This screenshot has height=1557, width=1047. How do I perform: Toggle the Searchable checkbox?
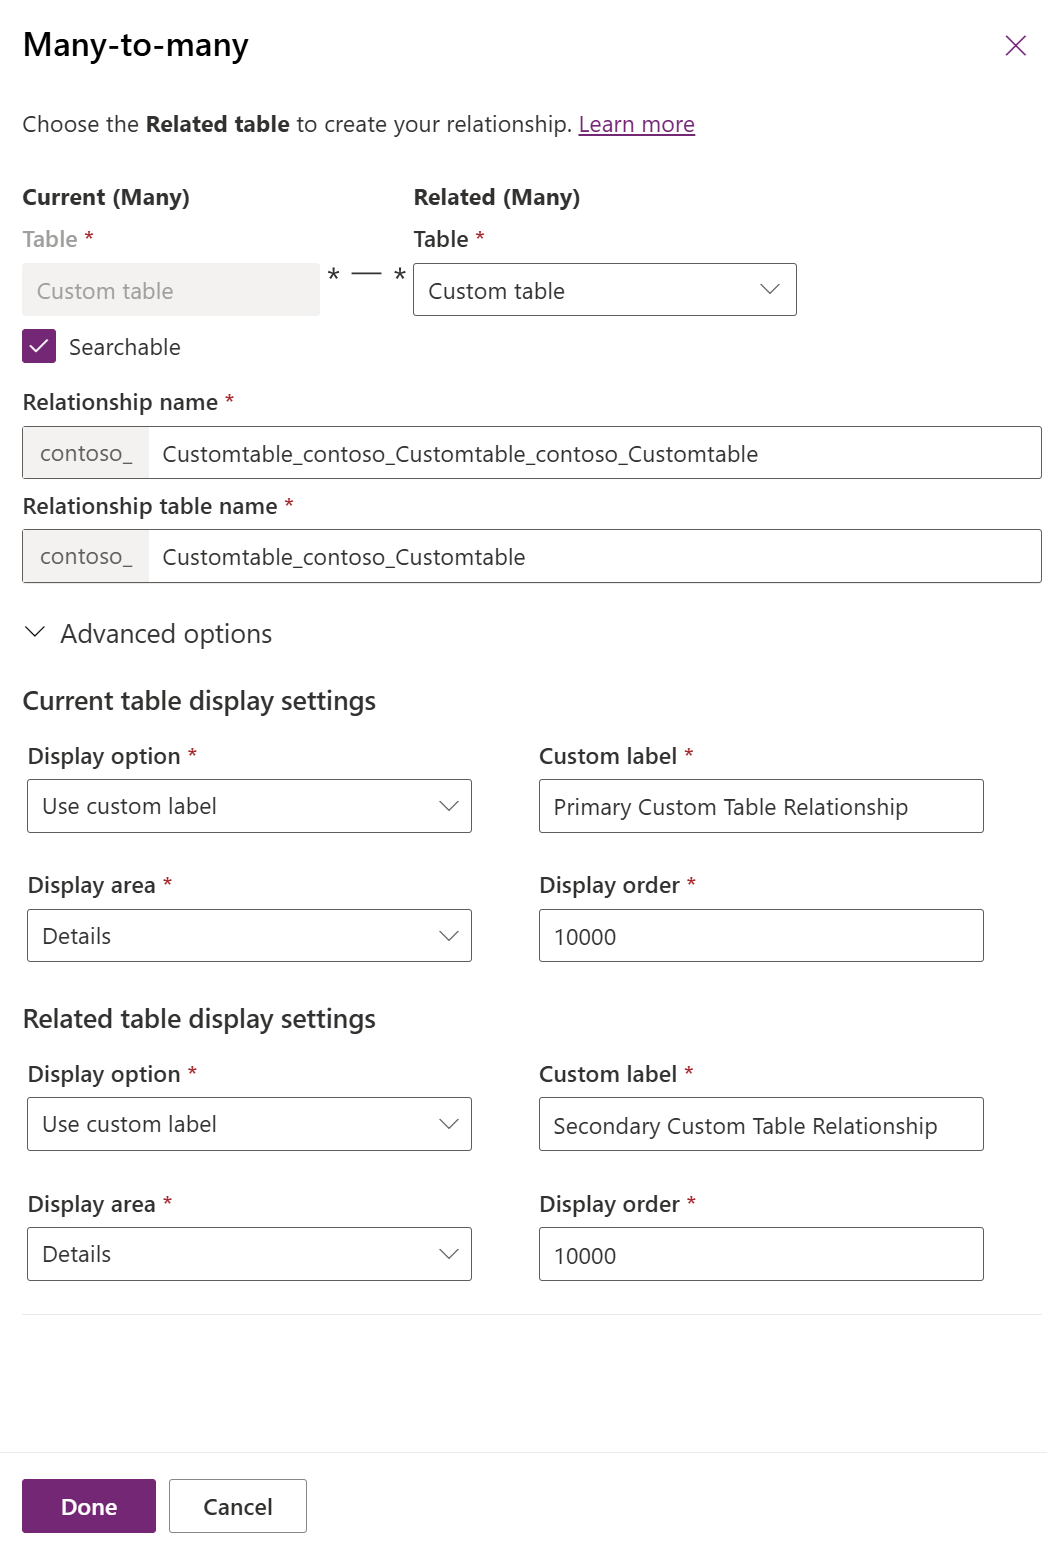coord(39,347)
